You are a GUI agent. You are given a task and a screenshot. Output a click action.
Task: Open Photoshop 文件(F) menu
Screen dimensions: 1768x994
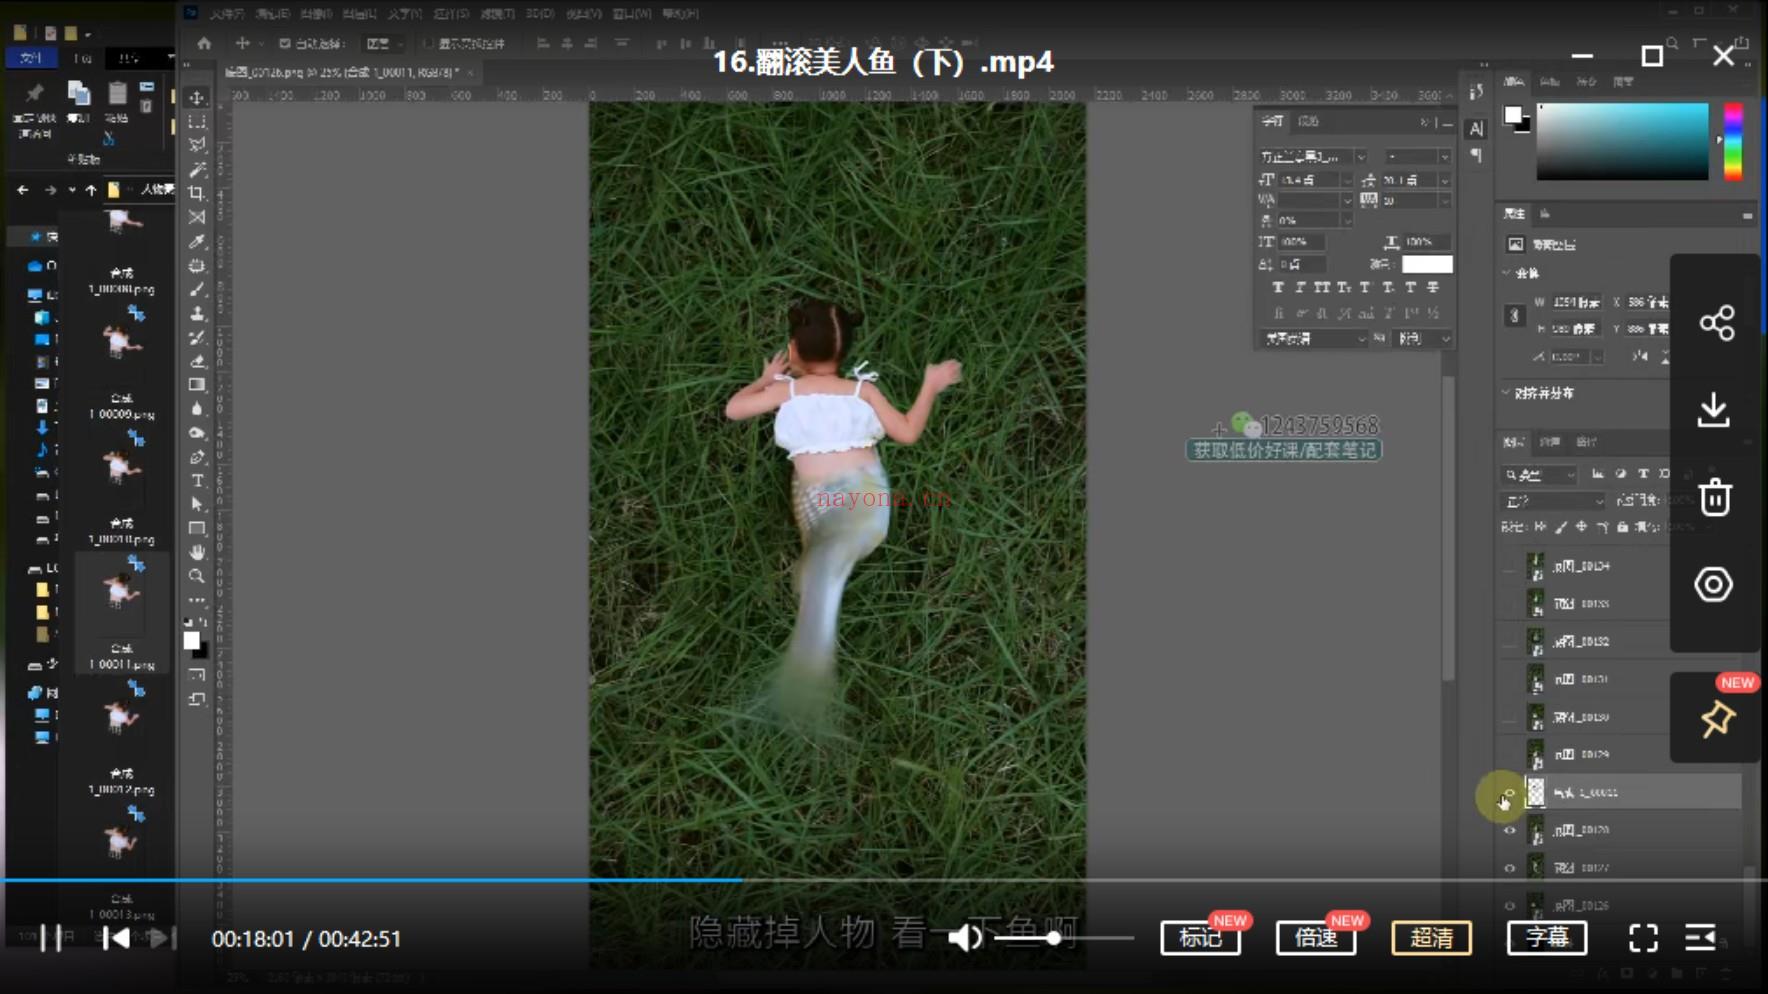[227, 14]
